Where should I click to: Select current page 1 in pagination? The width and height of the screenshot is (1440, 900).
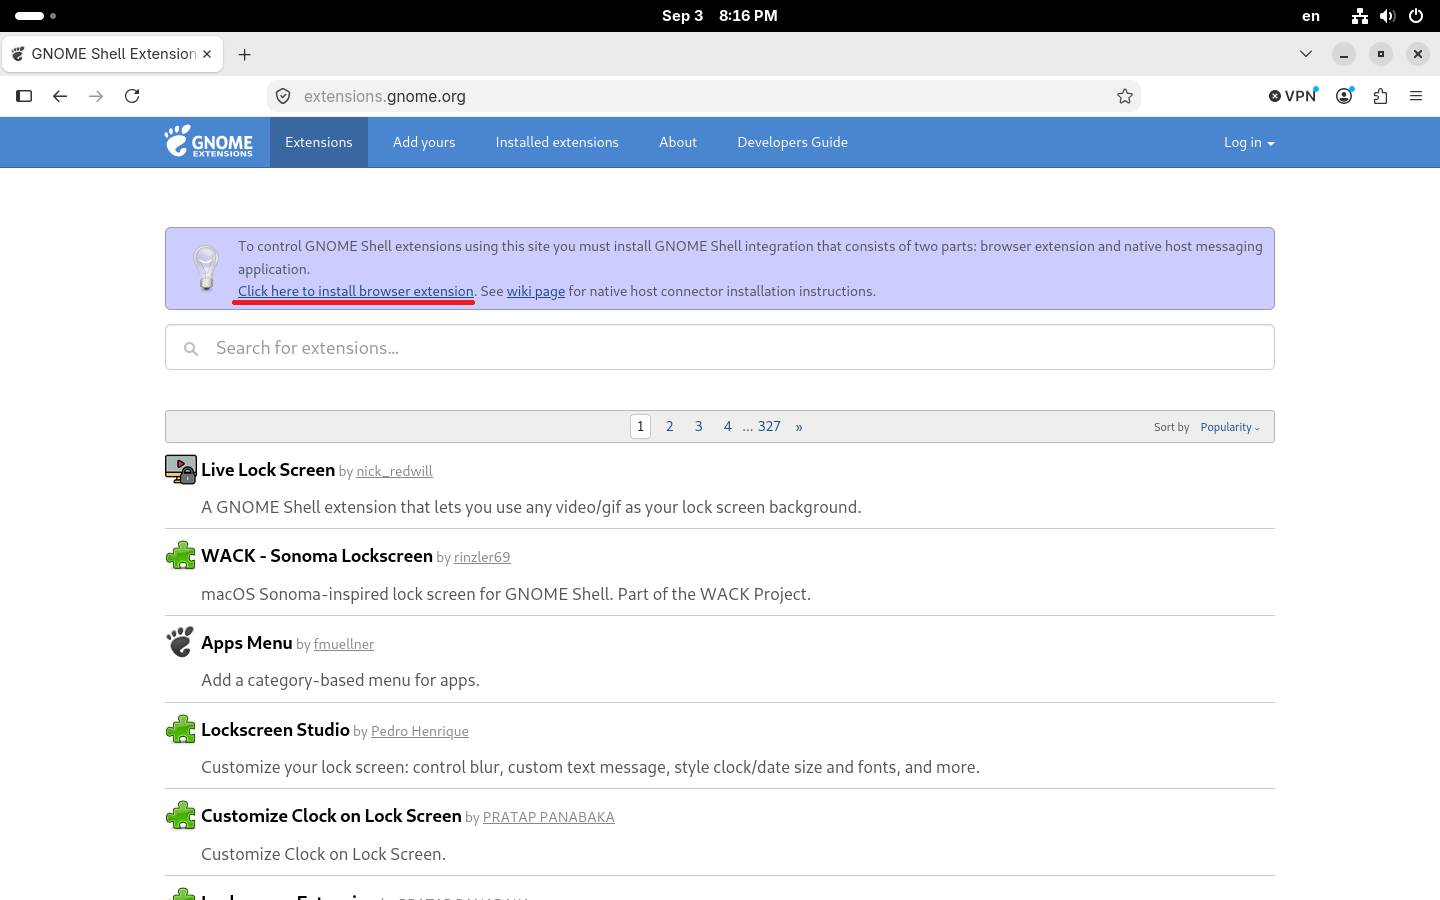(x=641, y=426)
